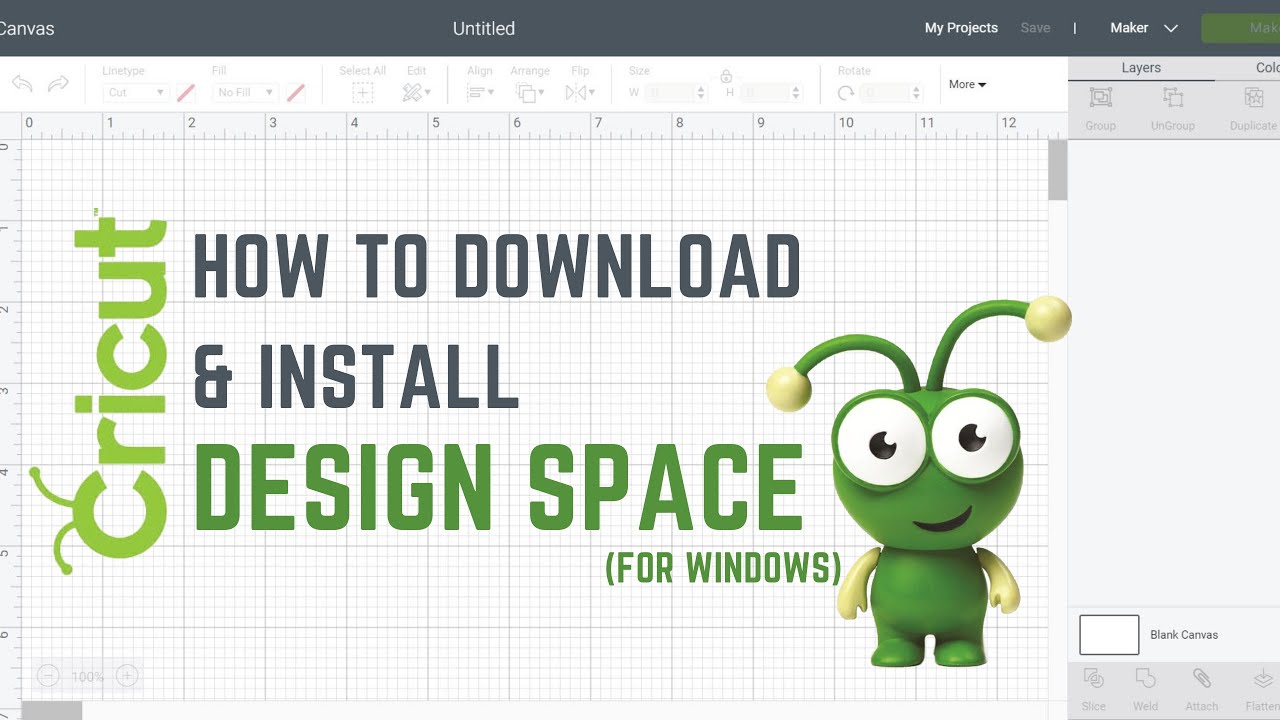Switch to the Layers tab
The width and height of the screenshot is (1280, 720).
coord(1141,68)
